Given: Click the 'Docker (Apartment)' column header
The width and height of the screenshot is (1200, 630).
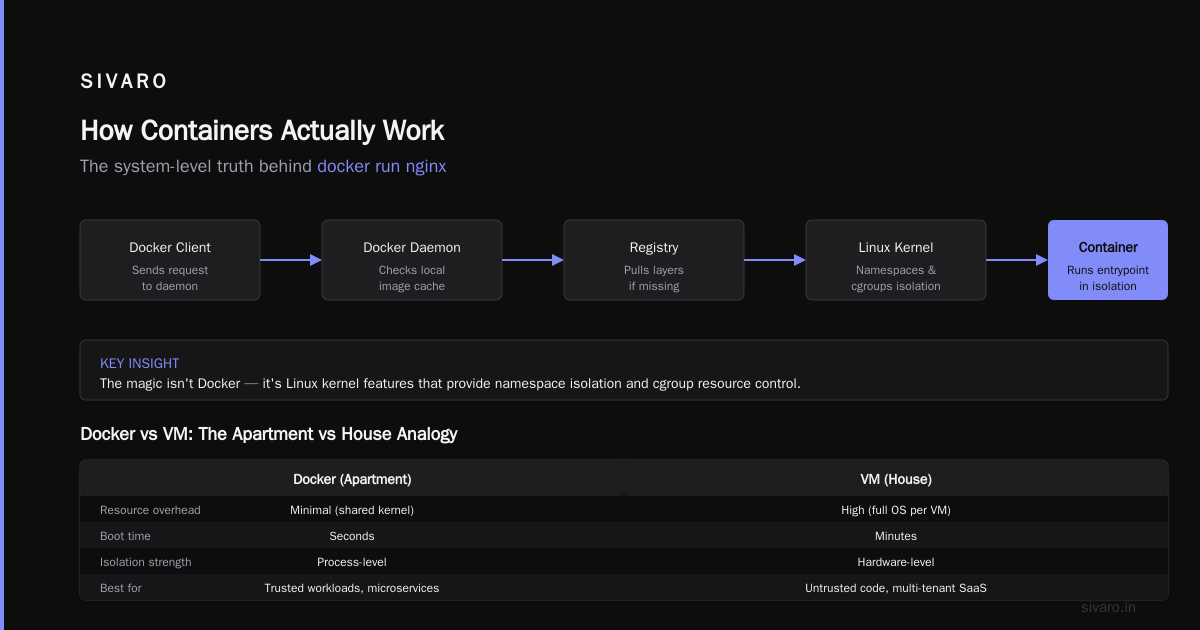Looking at the screenshot, I should tap(352, 479).
